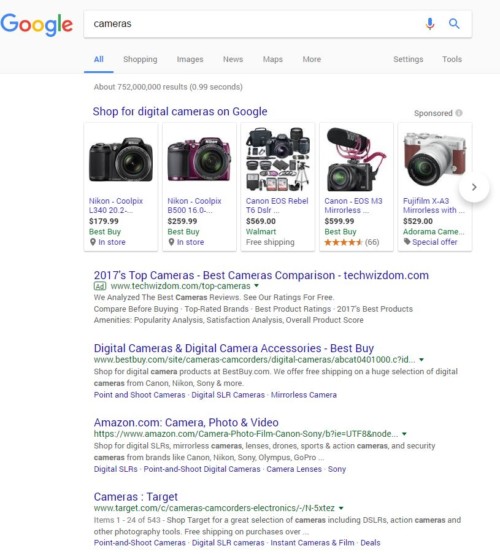Screen dimensions: 500x554
Task: Advance the shopping carousel with the right arrow
Action: [474, 187]
